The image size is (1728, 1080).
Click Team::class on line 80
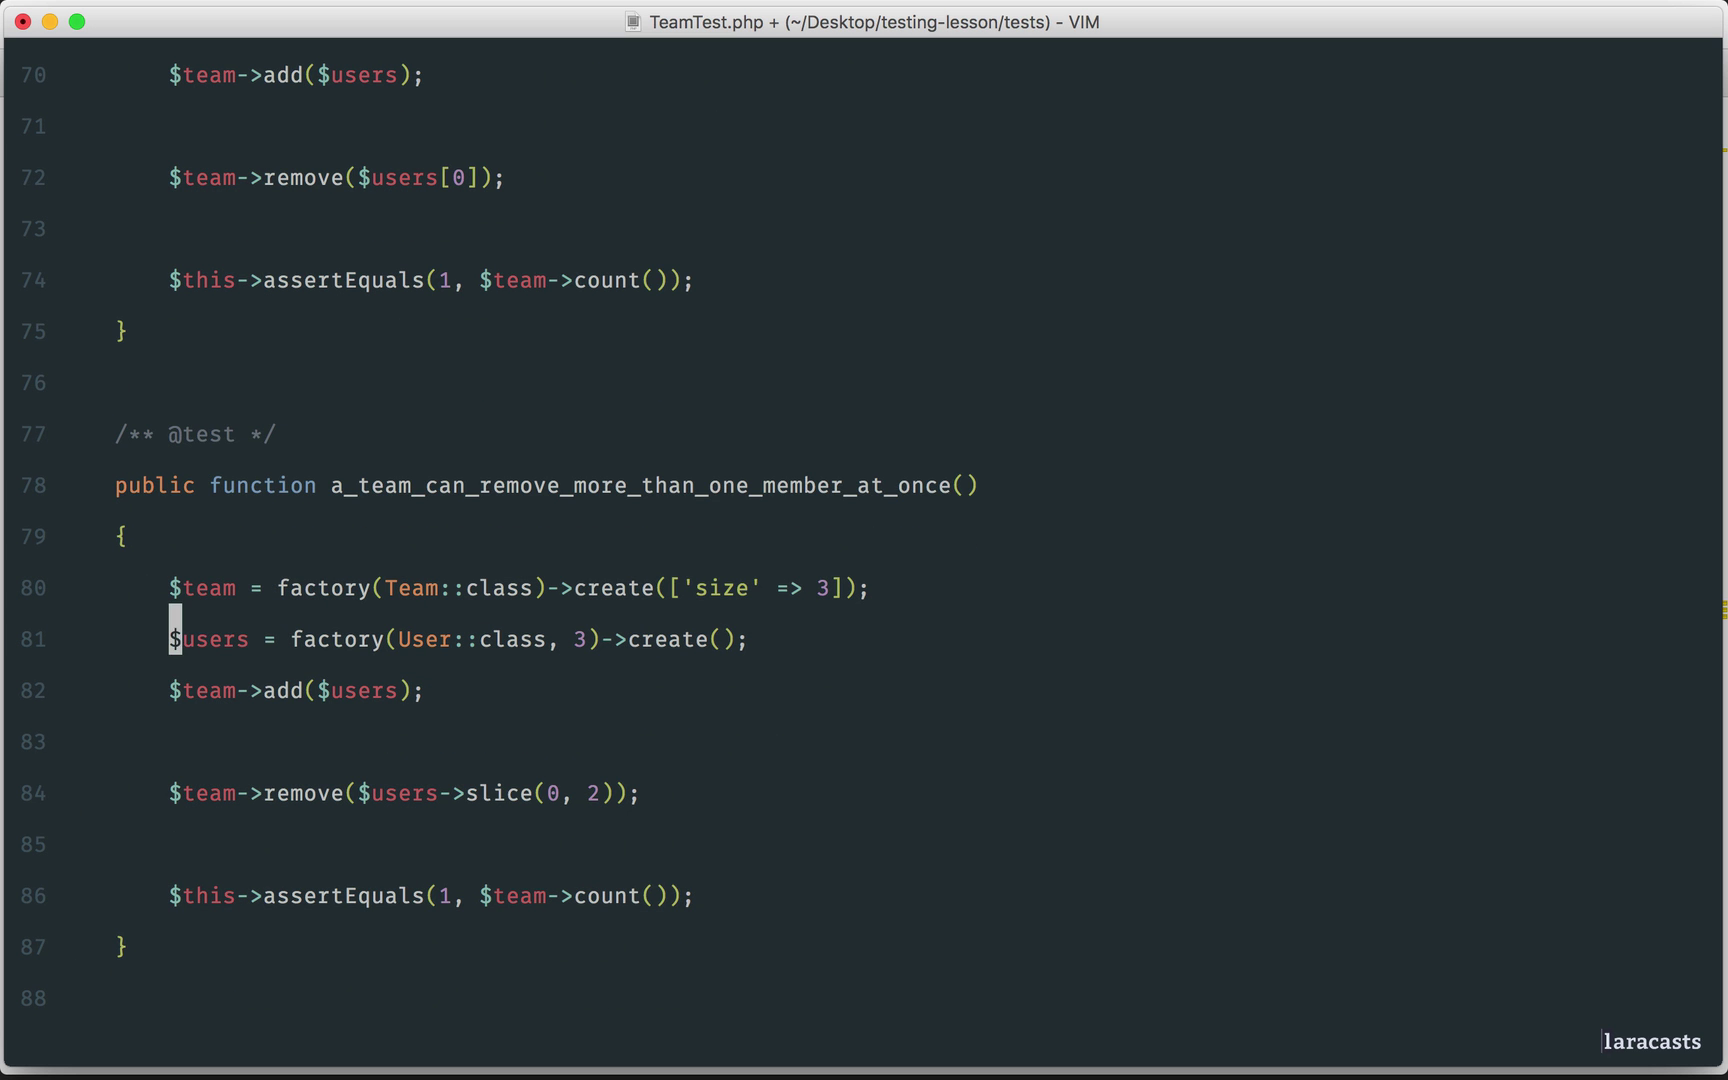pos(459,588)
